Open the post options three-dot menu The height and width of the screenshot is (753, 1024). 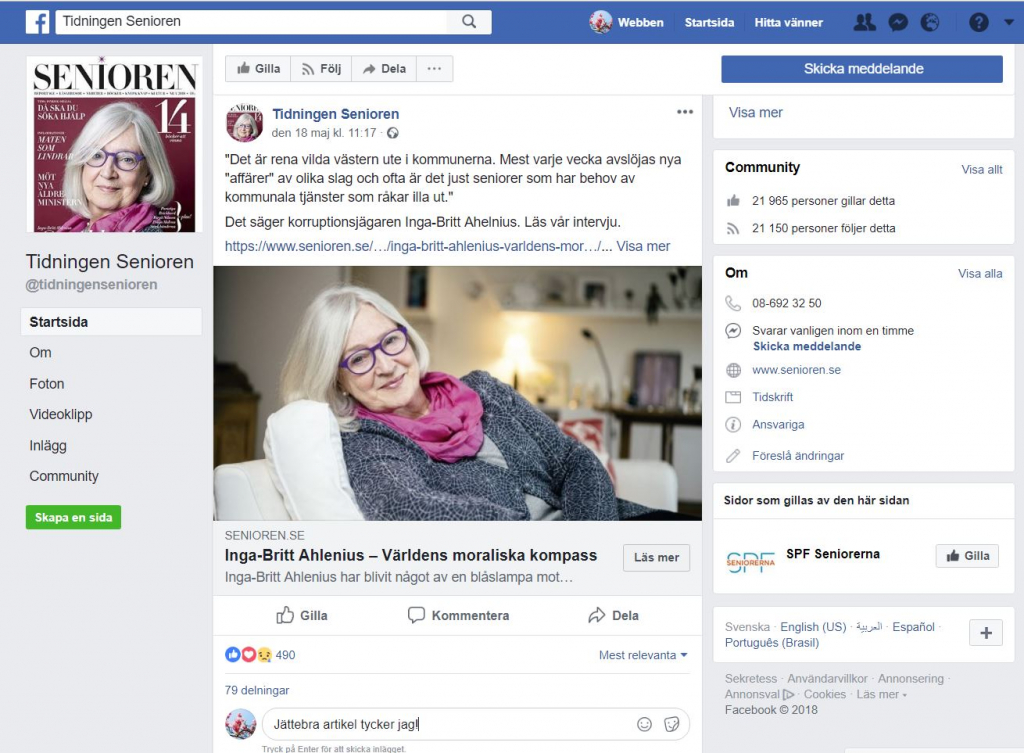(684, 112)
